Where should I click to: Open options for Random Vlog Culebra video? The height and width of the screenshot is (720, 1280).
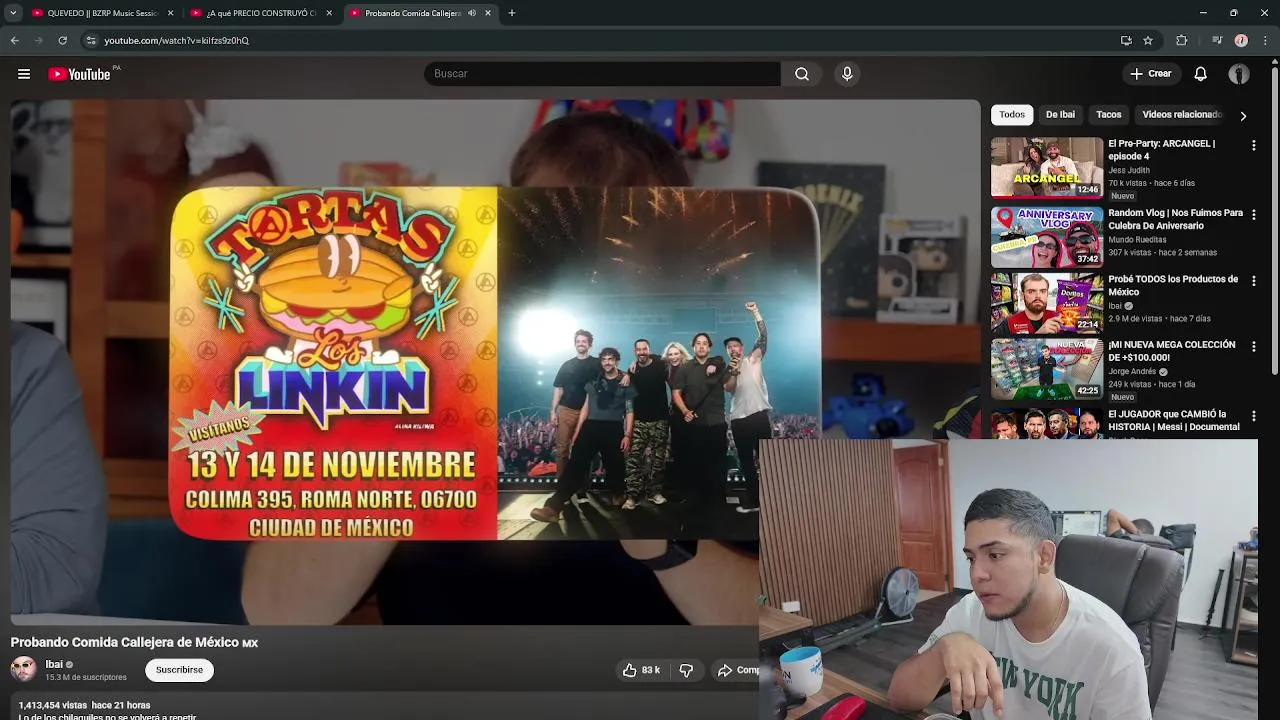(1254, 215)
